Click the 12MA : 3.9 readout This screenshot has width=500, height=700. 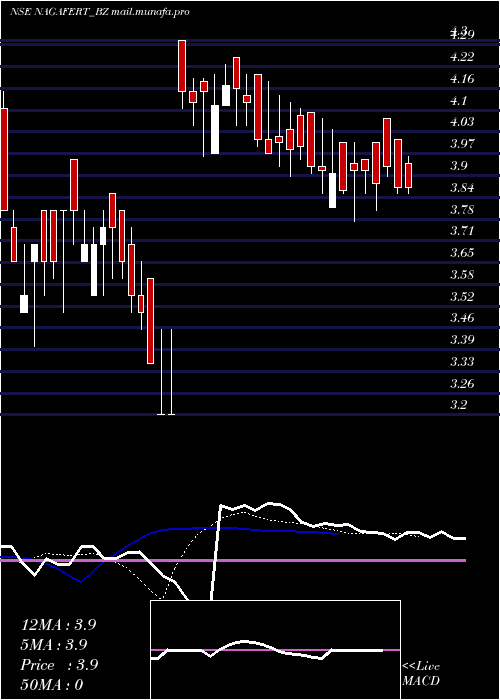[x=58, y=625]
